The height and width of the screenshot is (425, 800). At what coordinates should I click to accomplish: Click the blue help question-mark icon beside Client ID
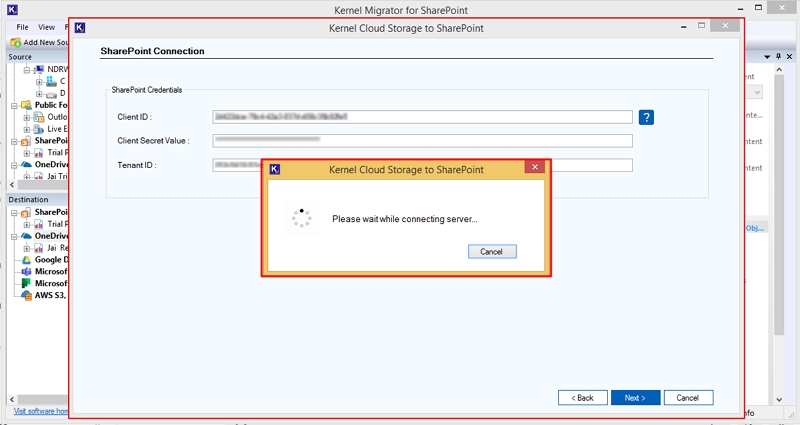point(646,117)
